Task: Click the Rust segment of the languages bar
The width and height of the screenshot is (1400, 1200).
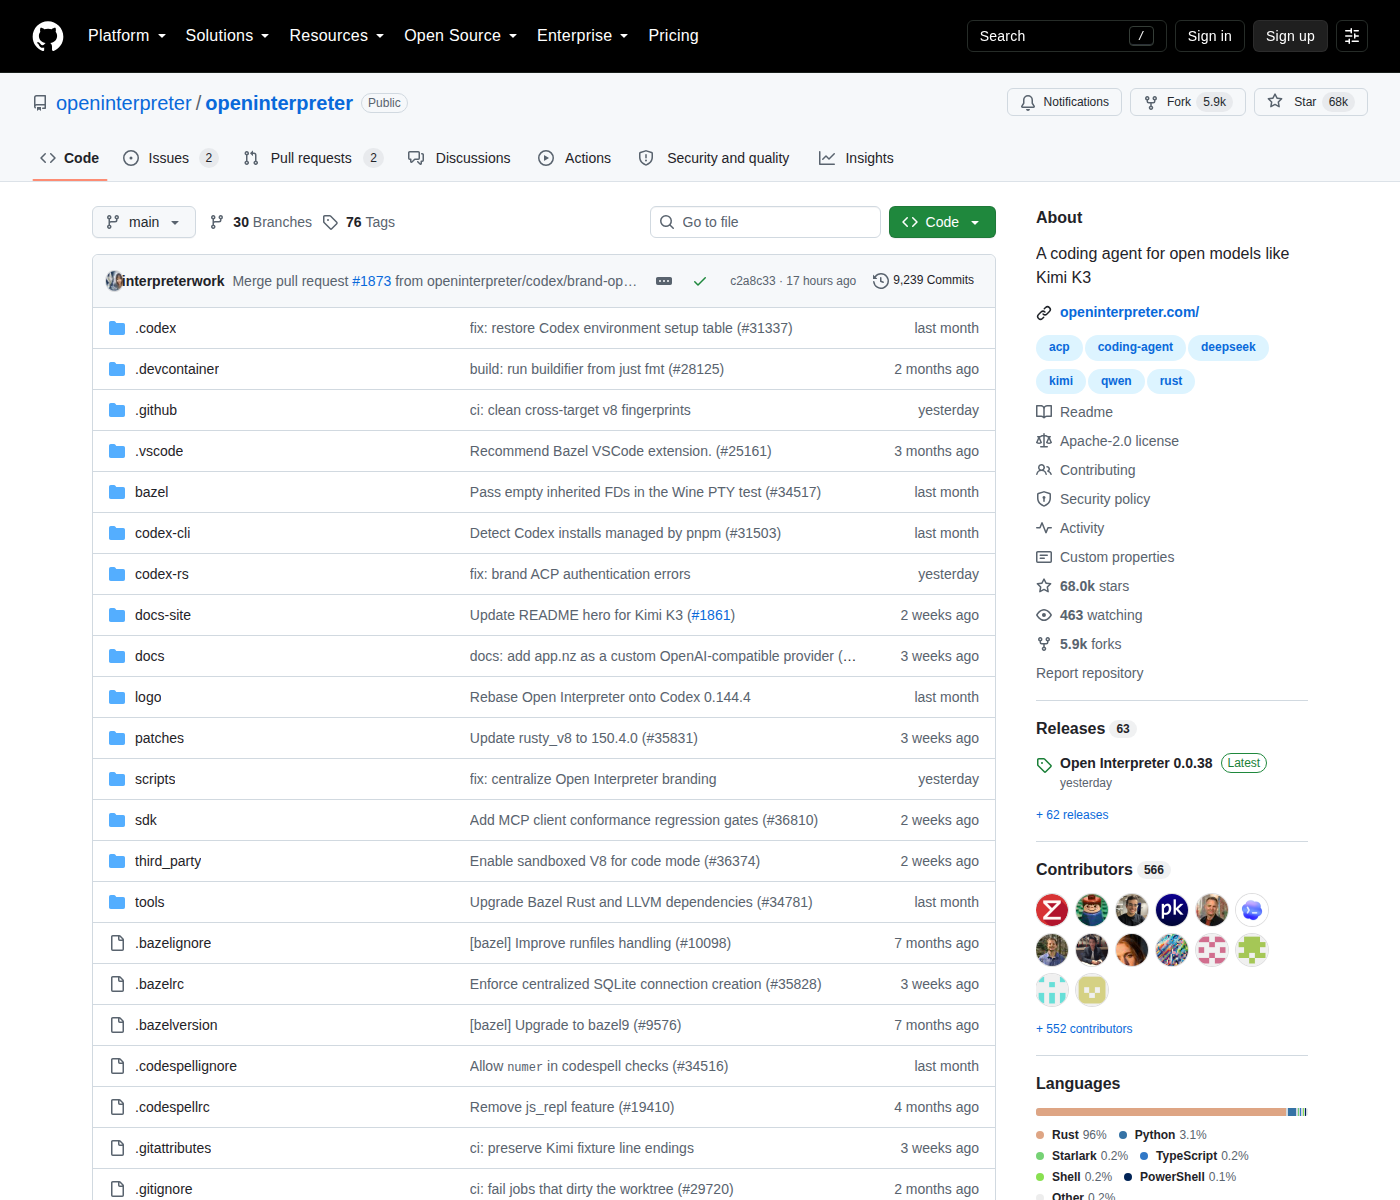Action: click(1161, 1112)
